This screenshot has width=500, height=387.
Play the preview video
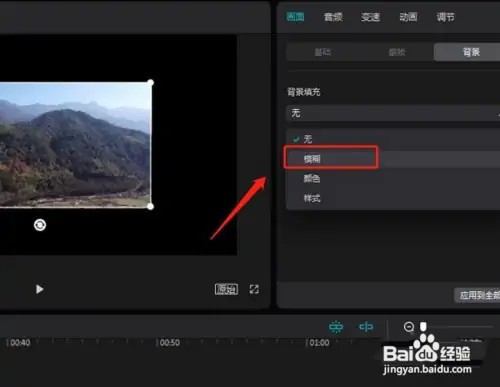[39, 289]
